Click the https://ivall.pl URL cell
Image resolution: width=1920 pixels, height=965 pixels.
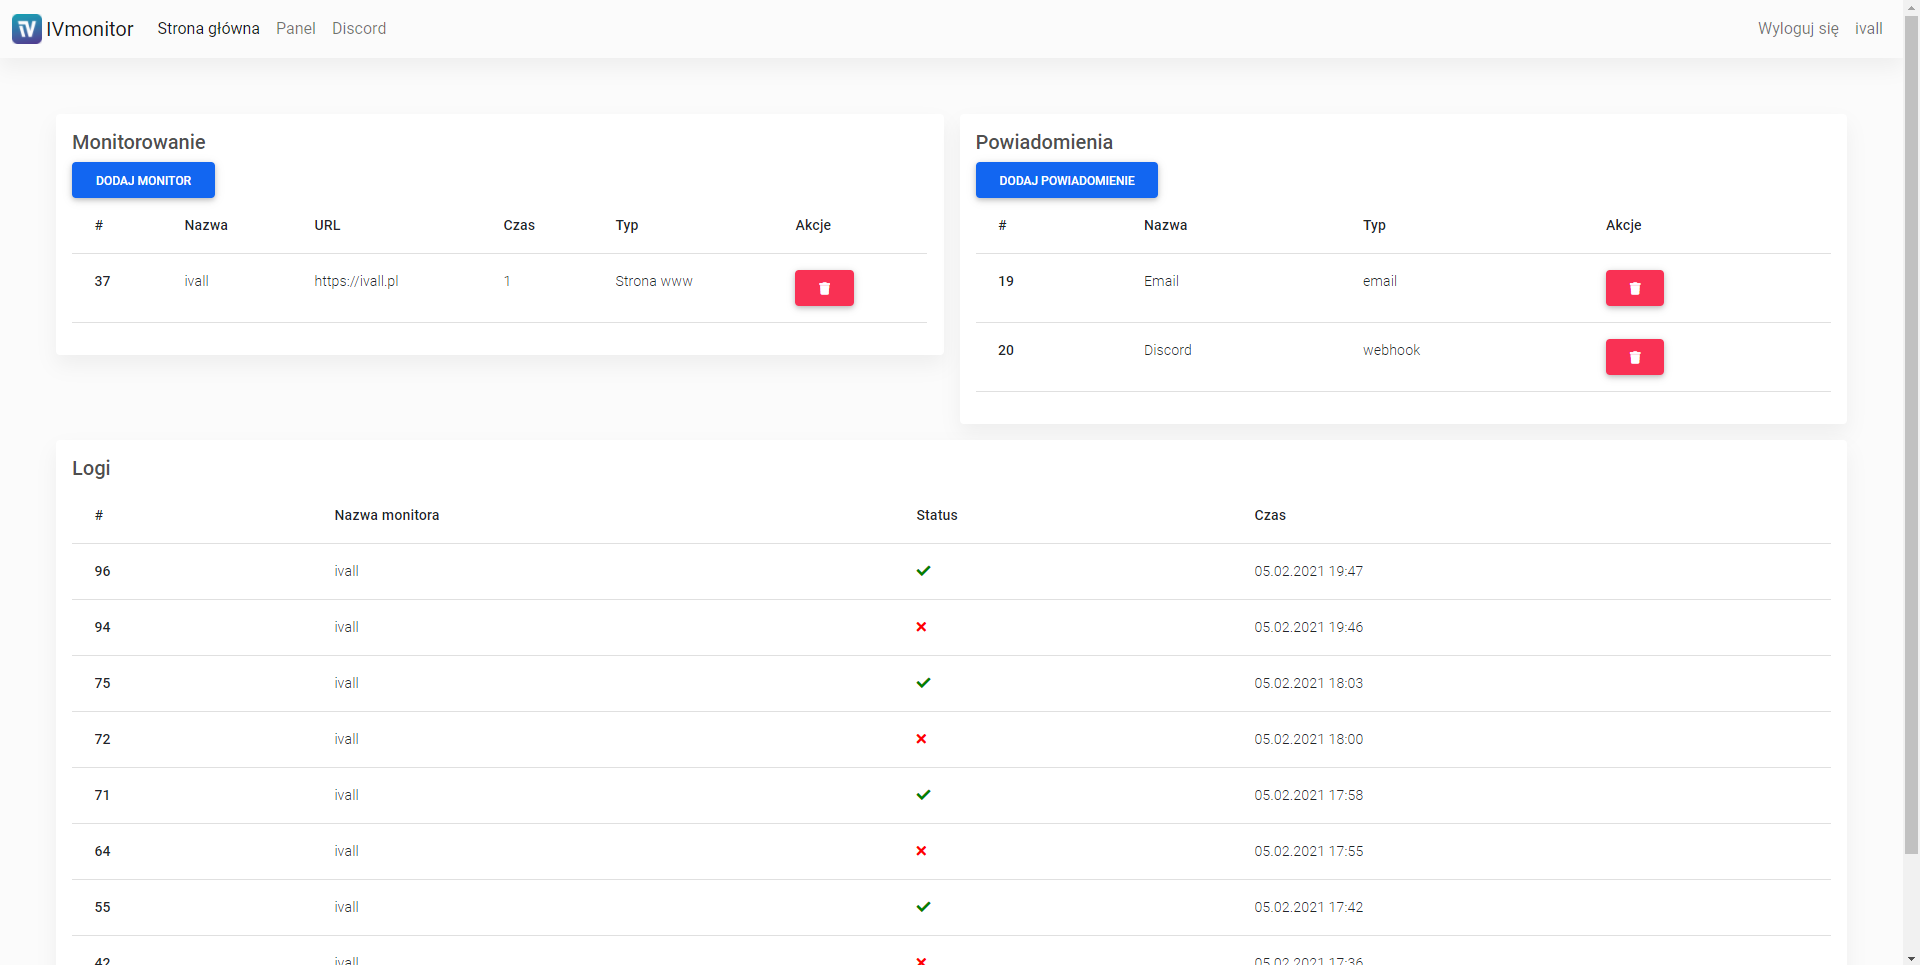[x=356, y=281]
